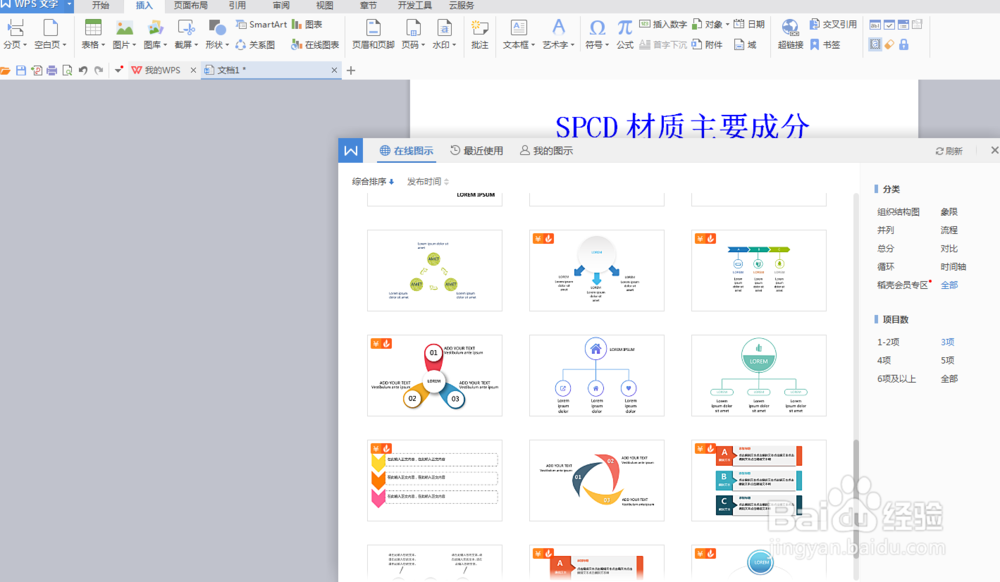The image size is (1000, 582).
Task: Print the document via printer icon
Action: 52,70
